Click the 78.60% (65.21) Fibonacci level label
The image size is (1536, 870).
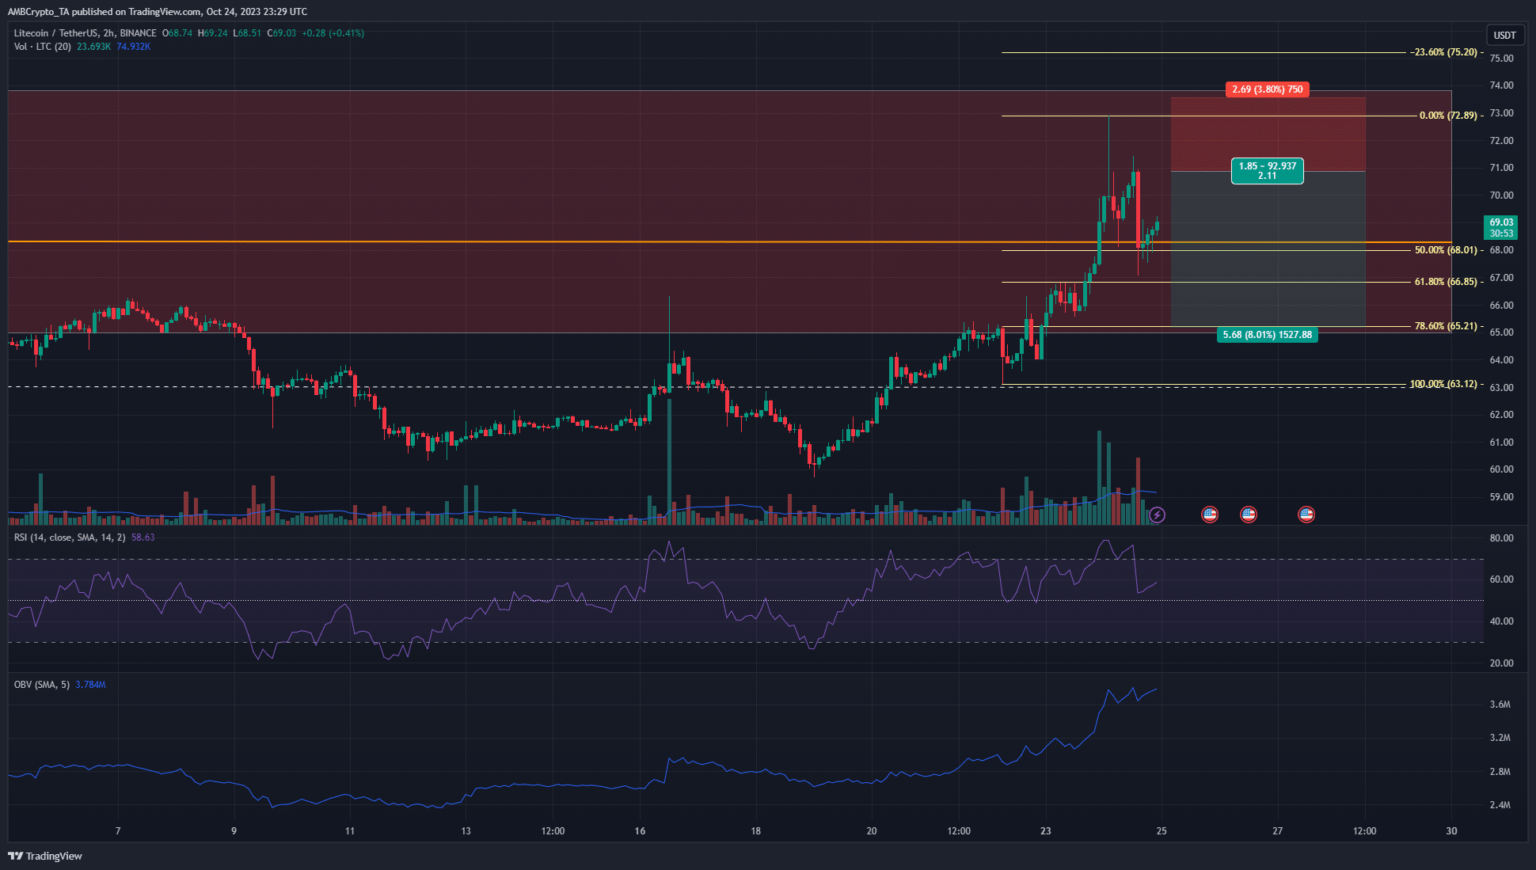pyautogui.click(x=1445, y=326)
